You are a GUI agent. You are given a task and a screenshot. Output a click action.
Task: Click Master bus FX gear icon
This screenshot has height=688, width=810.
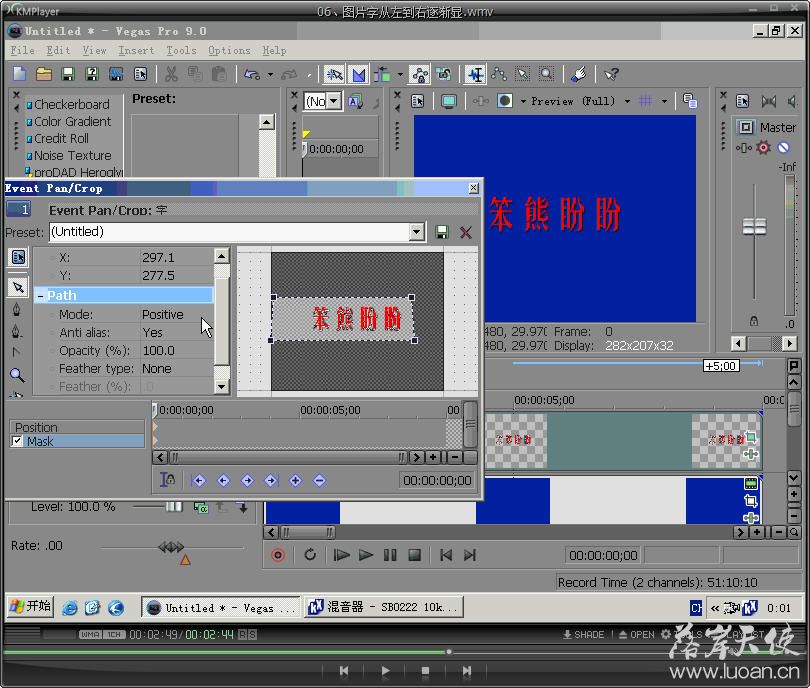[x=763, y=148]
